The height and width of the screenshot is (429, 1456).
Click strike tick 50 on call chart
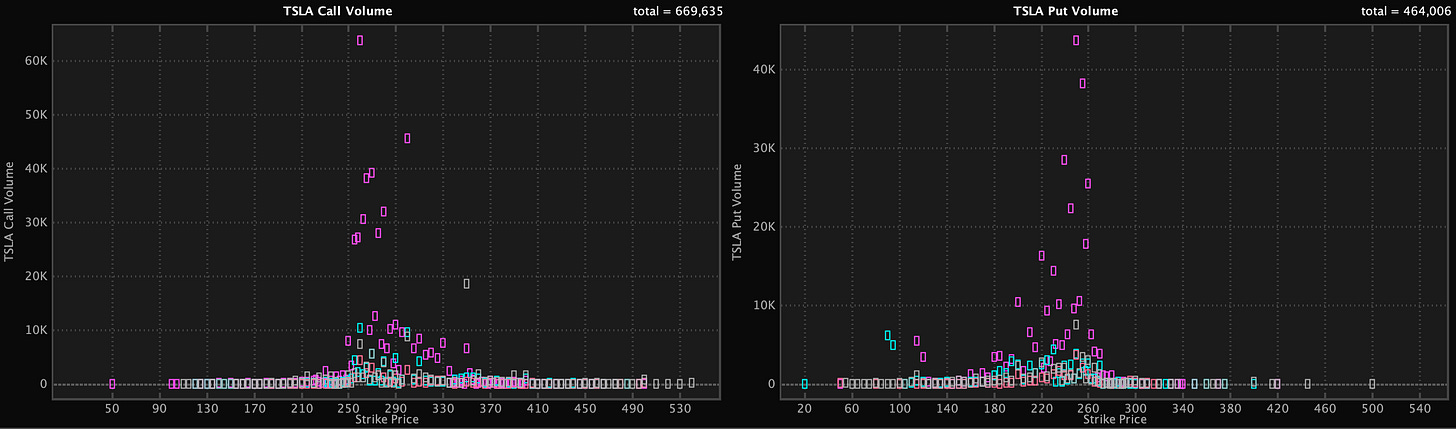(112, 409)
